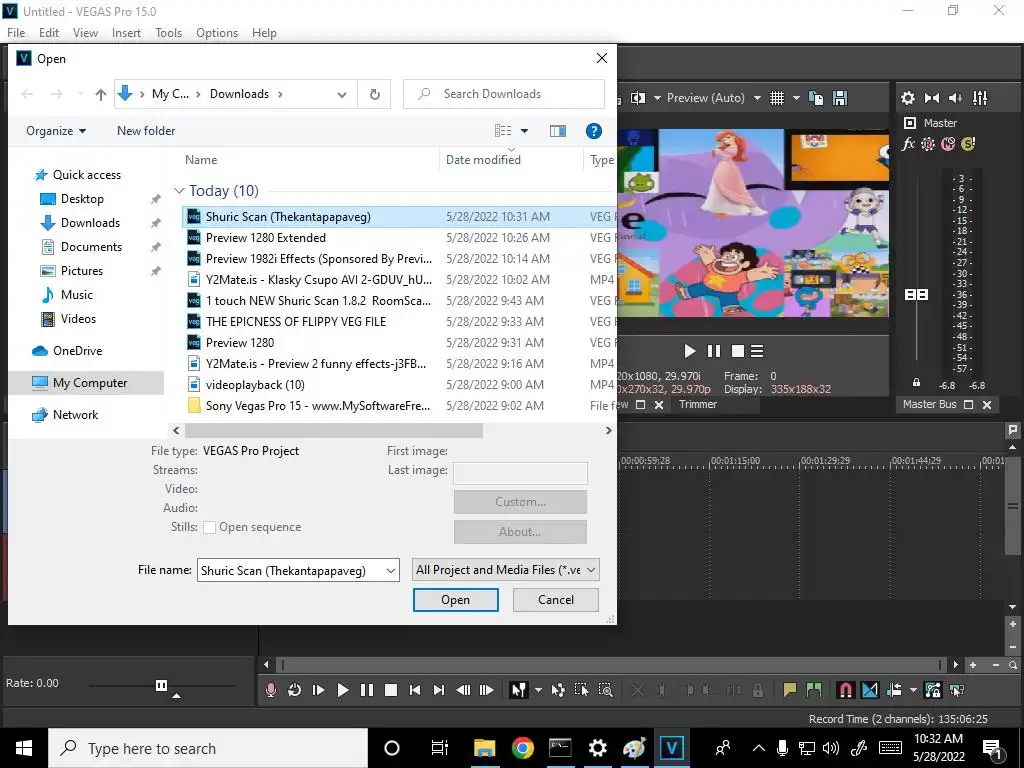Viewport: 1024px width, 768px height.
Task: Open the view options dropdown arrow
Action: pyautogui.click(x=524, y=131)
